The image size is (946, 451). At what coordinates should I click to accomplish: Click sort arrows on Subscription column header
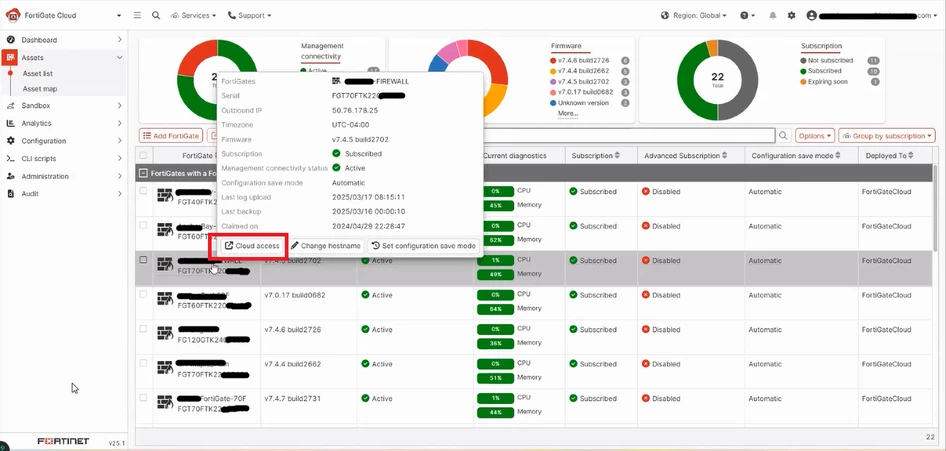point(617,156)
